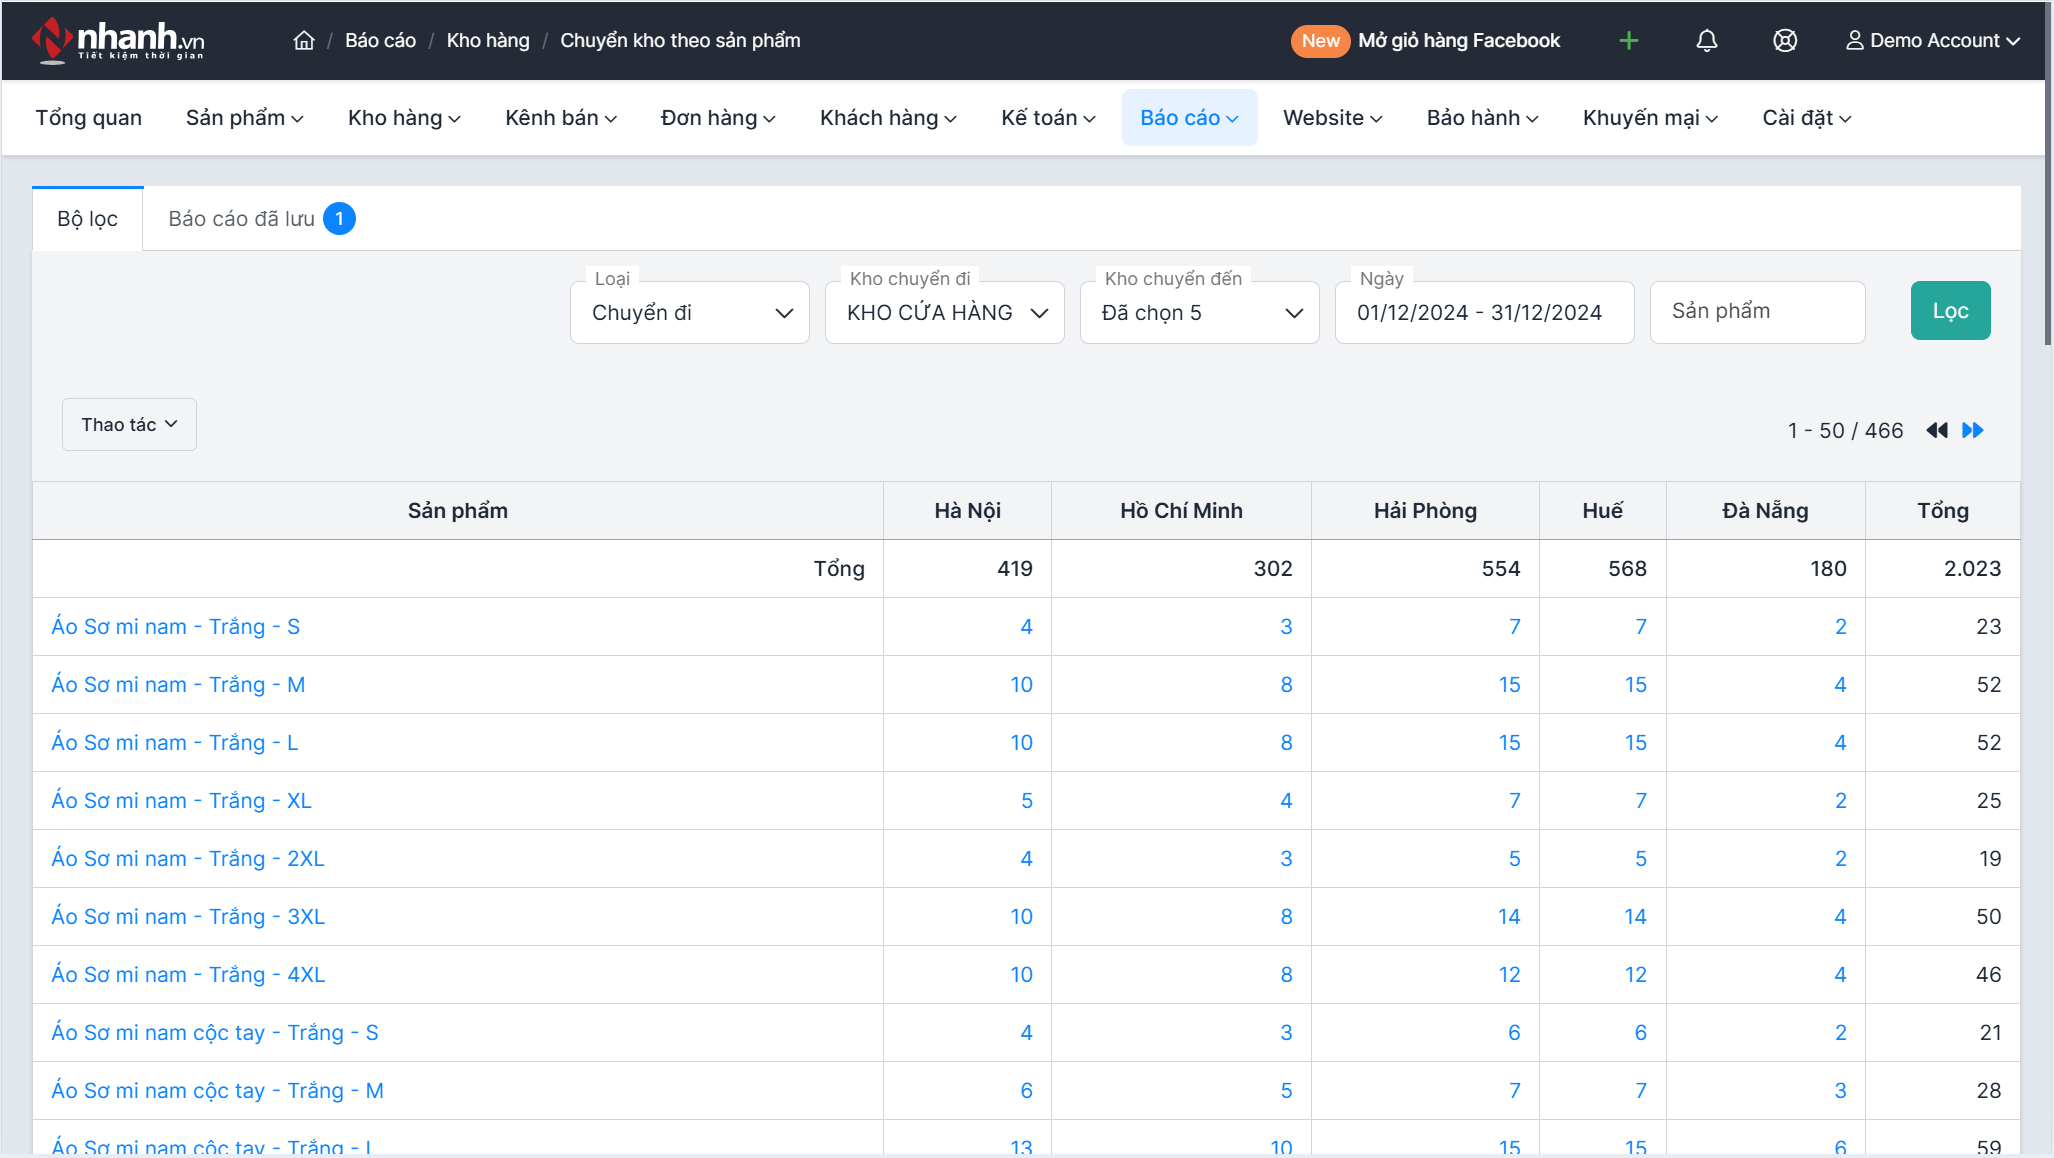Click the Sản phẩm column header

coord(458,511)
